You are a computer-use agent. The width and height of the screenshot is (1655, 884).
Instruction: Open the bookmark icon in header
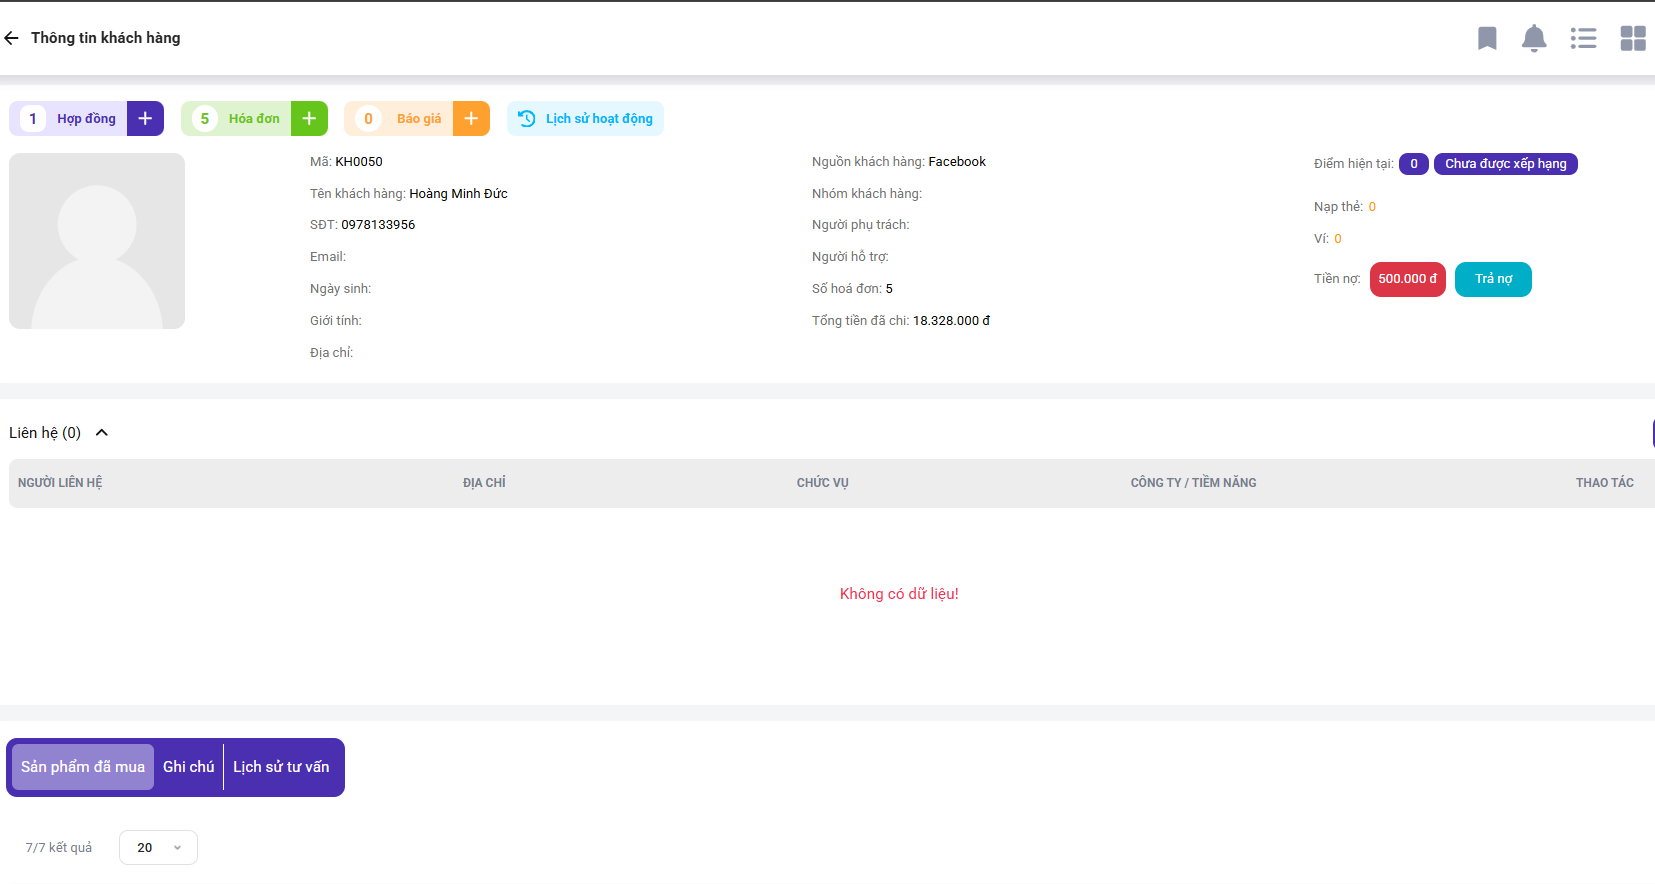pyautogui.click(x=1487, y=38)
